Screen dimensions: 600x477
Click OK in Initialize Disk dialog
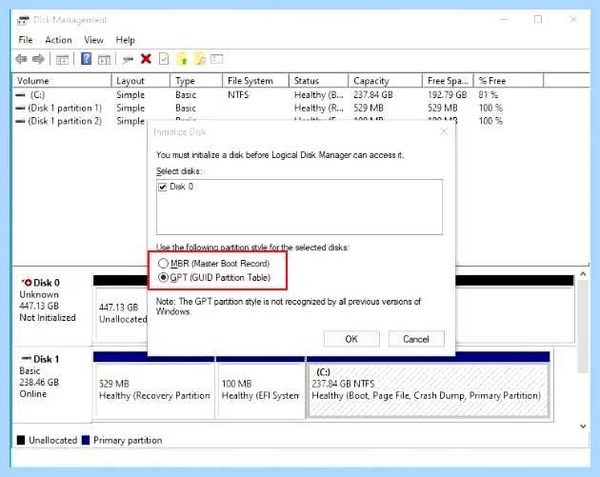(351, 339)
